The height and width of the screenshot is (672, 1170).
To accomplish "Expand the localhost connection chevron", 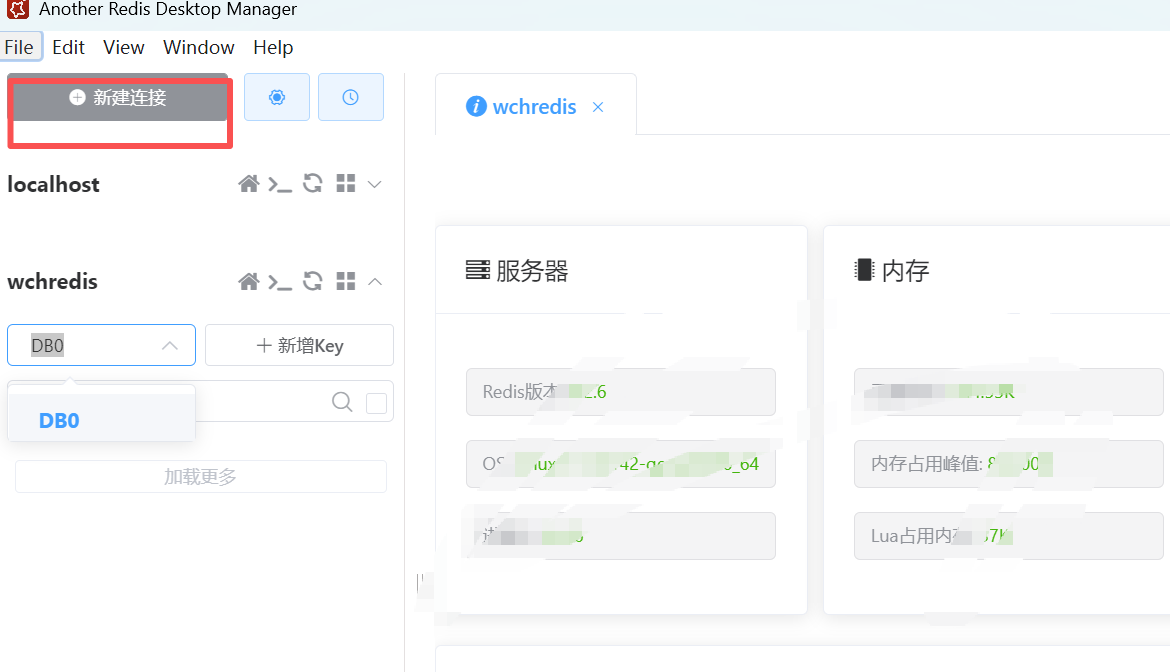I will pyautogui.click(x=375, y=184).
